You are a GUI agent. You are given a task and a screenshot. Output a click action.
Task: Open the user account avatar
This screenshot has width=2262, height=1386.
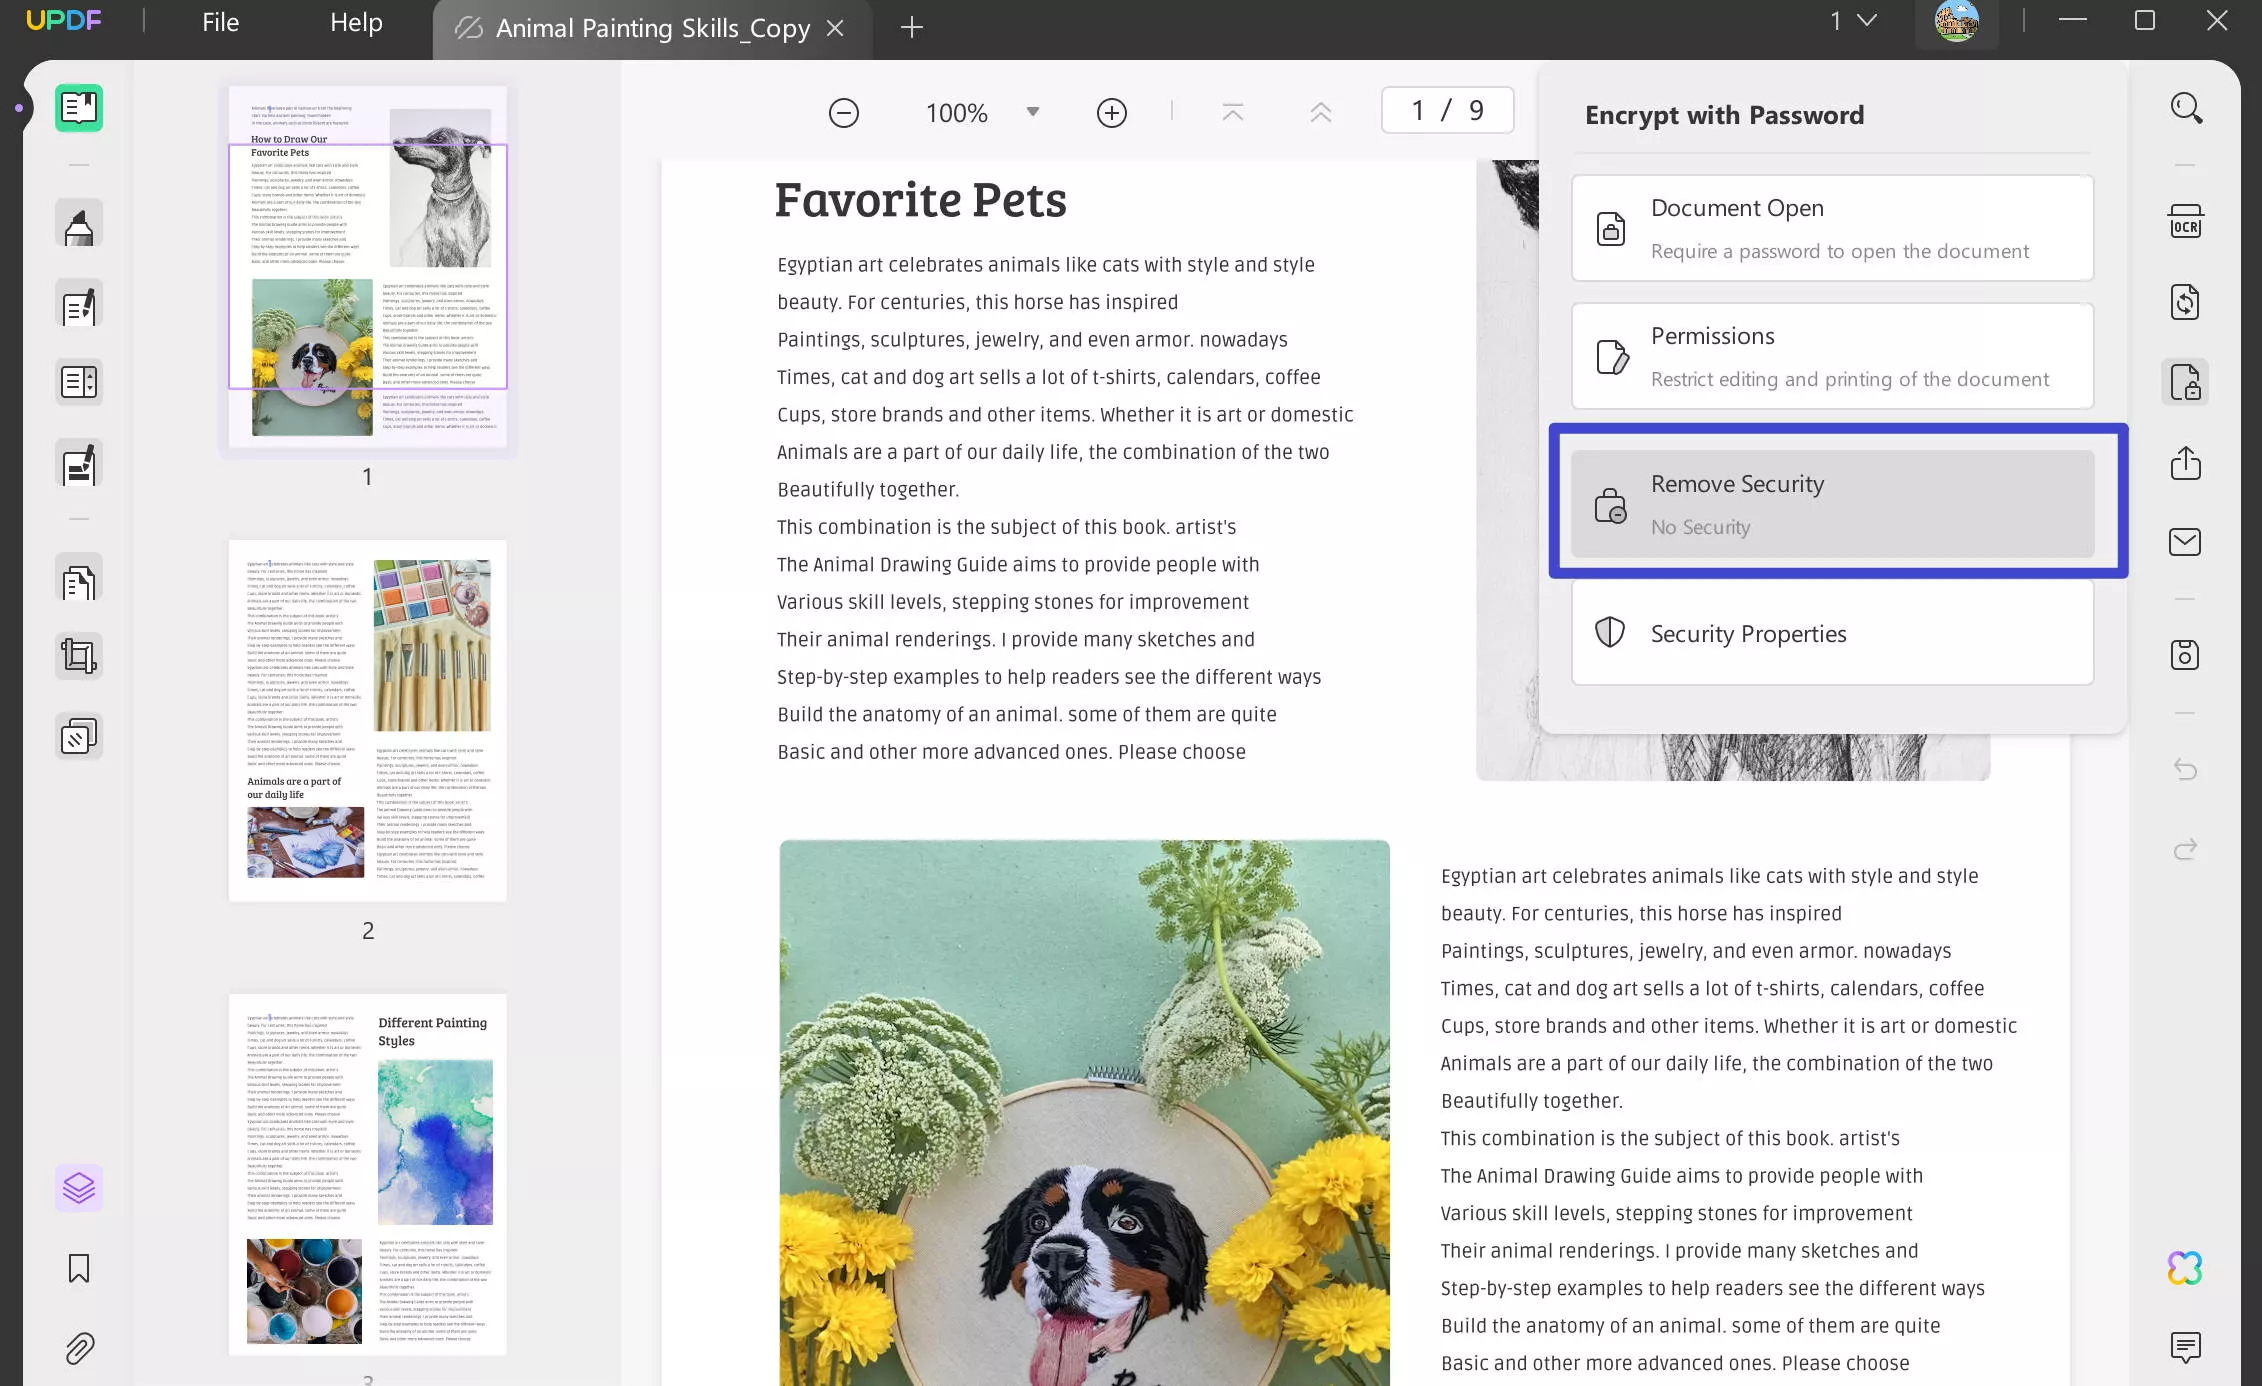(x=1957, y=21)
